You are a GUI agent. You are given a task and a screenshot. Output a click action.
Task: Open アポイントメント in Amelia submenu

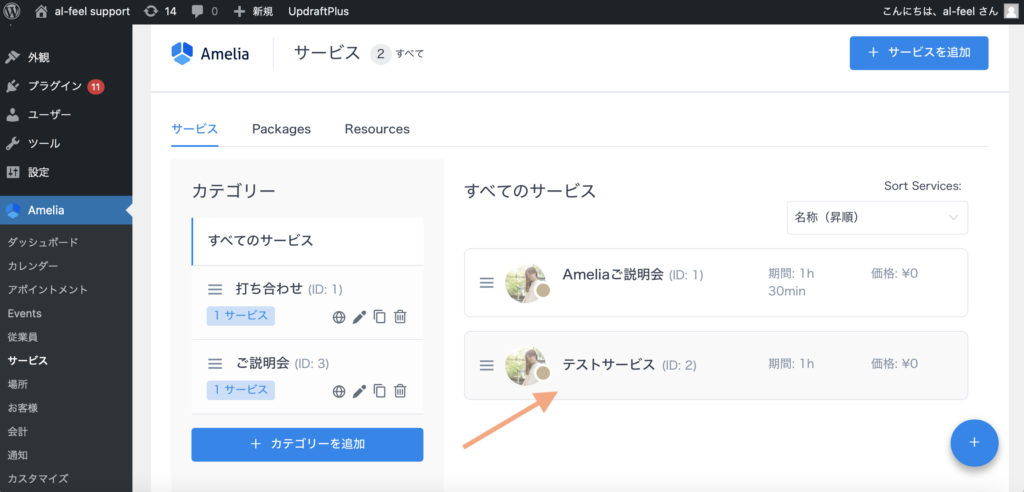[x=47, y=290]
